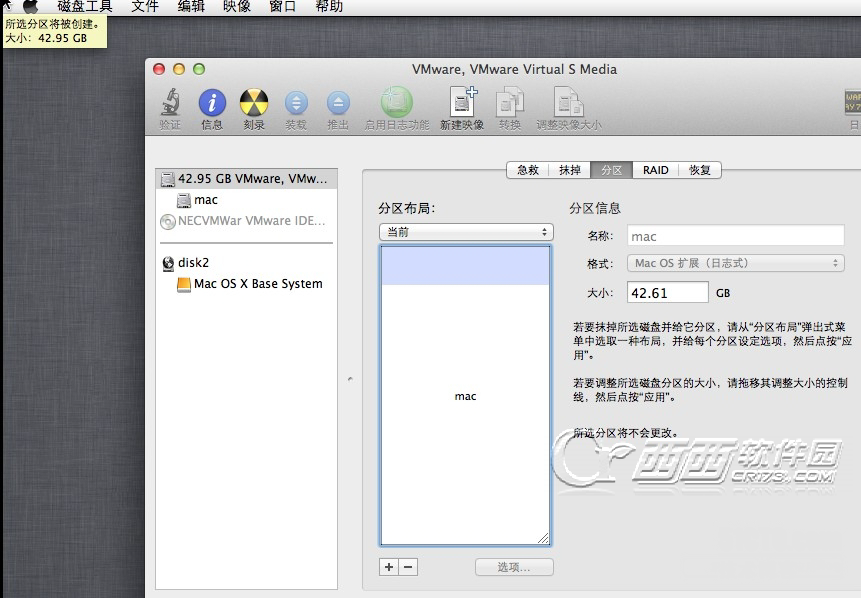The width and height of the screenshot is (861, 598).
Task: Select the mac partition in layout map
Action: (465, 396)
